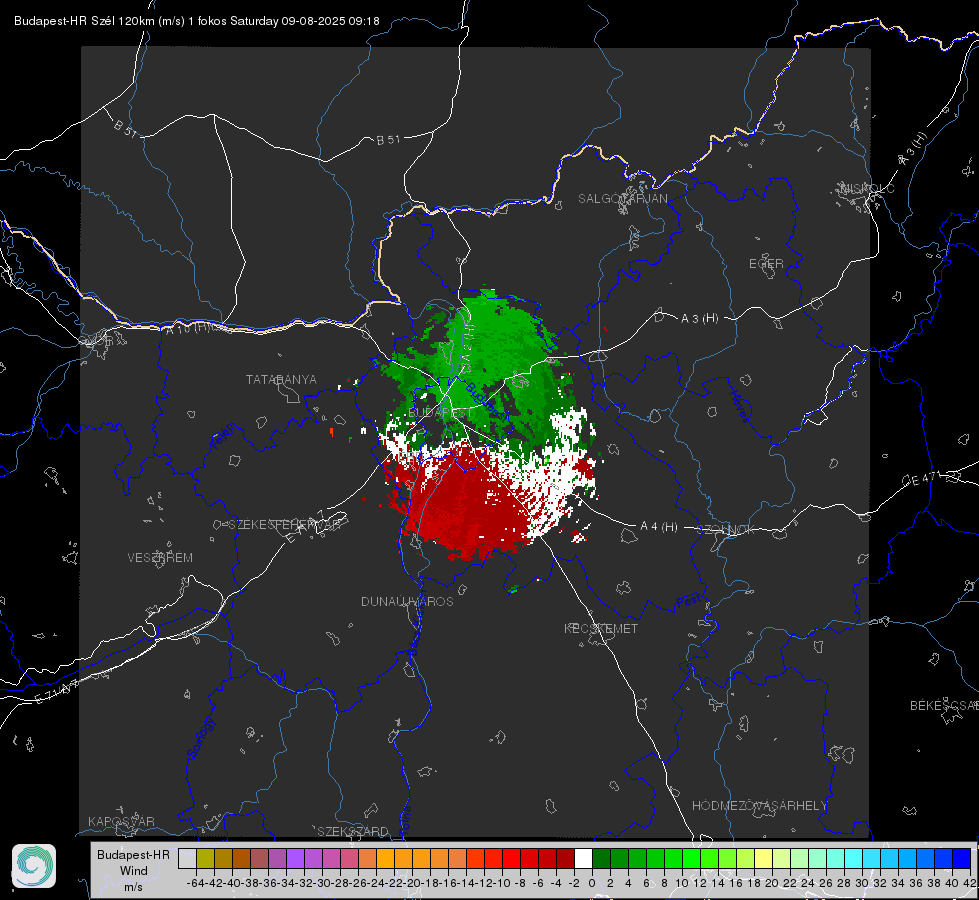
Task: Click the KAPOSVÁR city label
Action: tap(121, 821)
